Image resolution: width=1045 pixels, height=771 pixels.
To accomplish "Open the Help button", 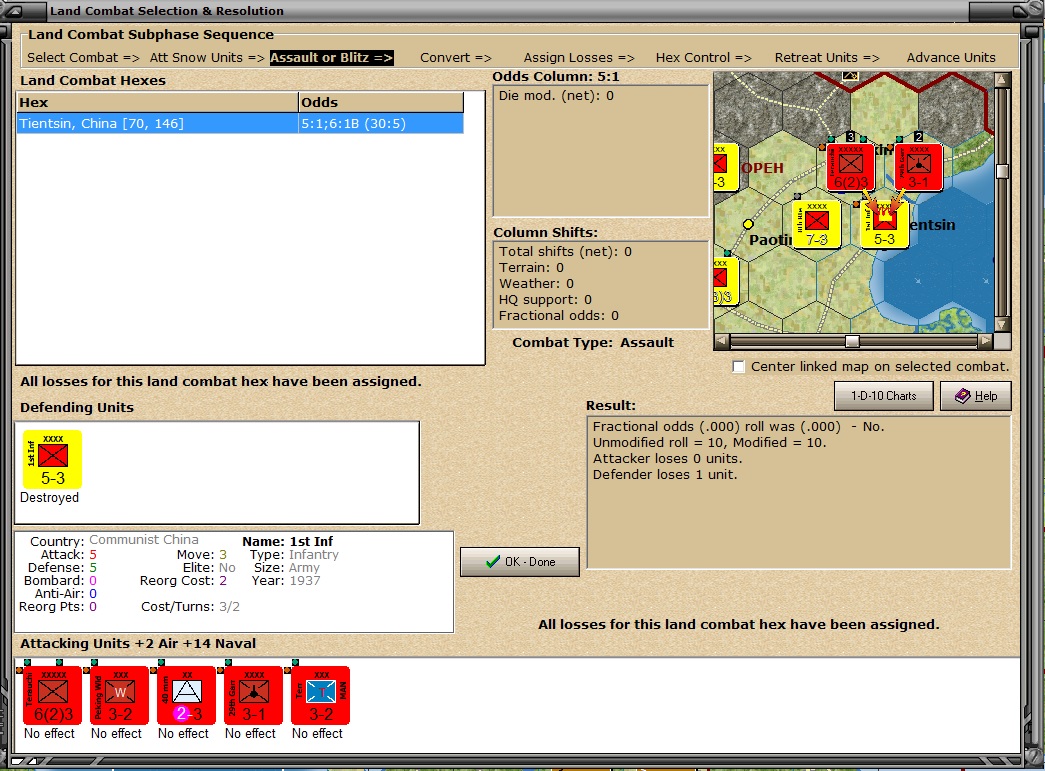I will [976, 396].
